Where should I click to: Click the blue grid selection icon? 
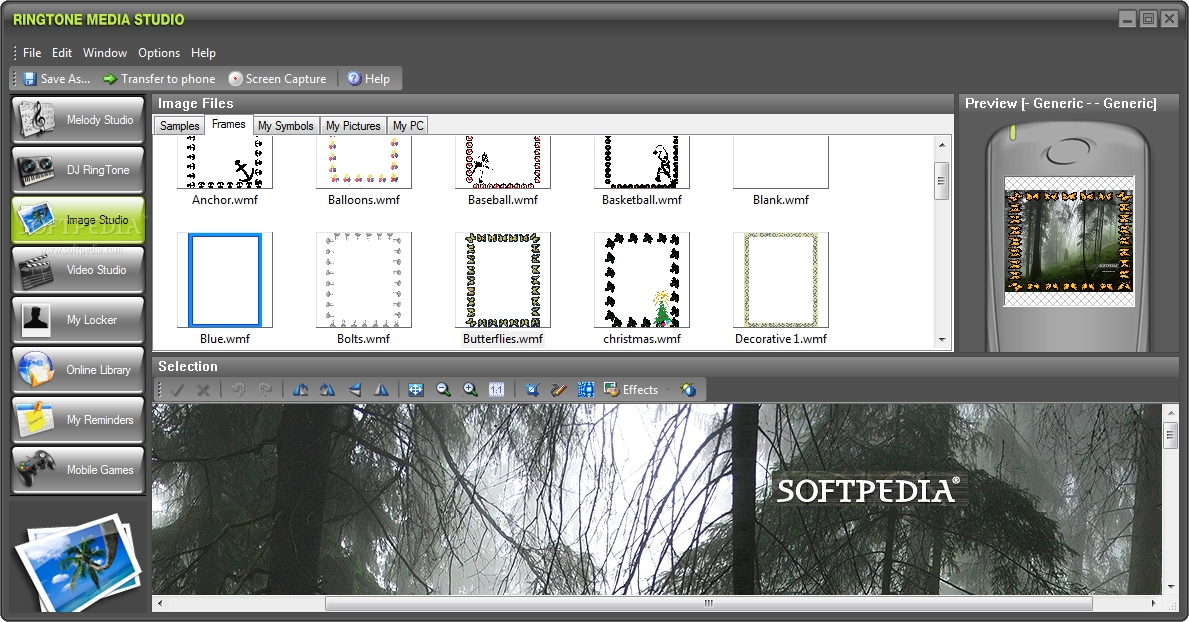[585, 390]
